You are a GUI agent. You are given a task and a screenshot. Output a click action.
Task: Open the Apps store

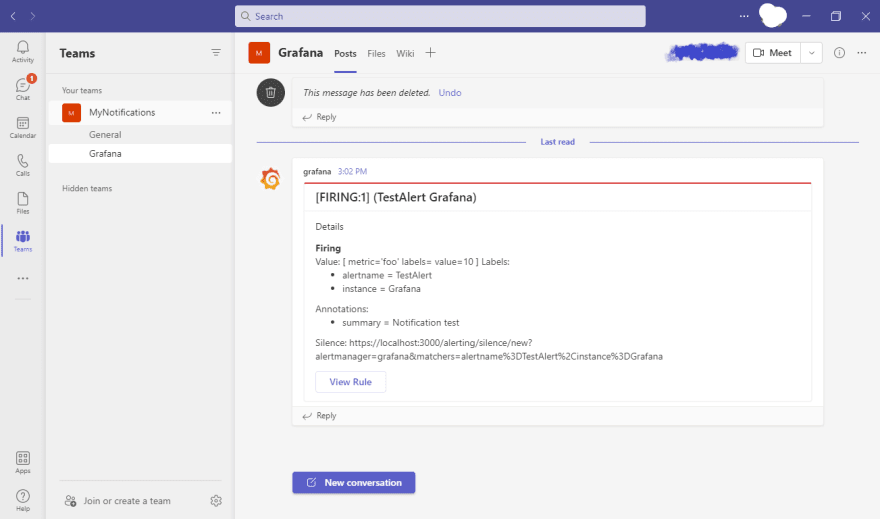22,462
